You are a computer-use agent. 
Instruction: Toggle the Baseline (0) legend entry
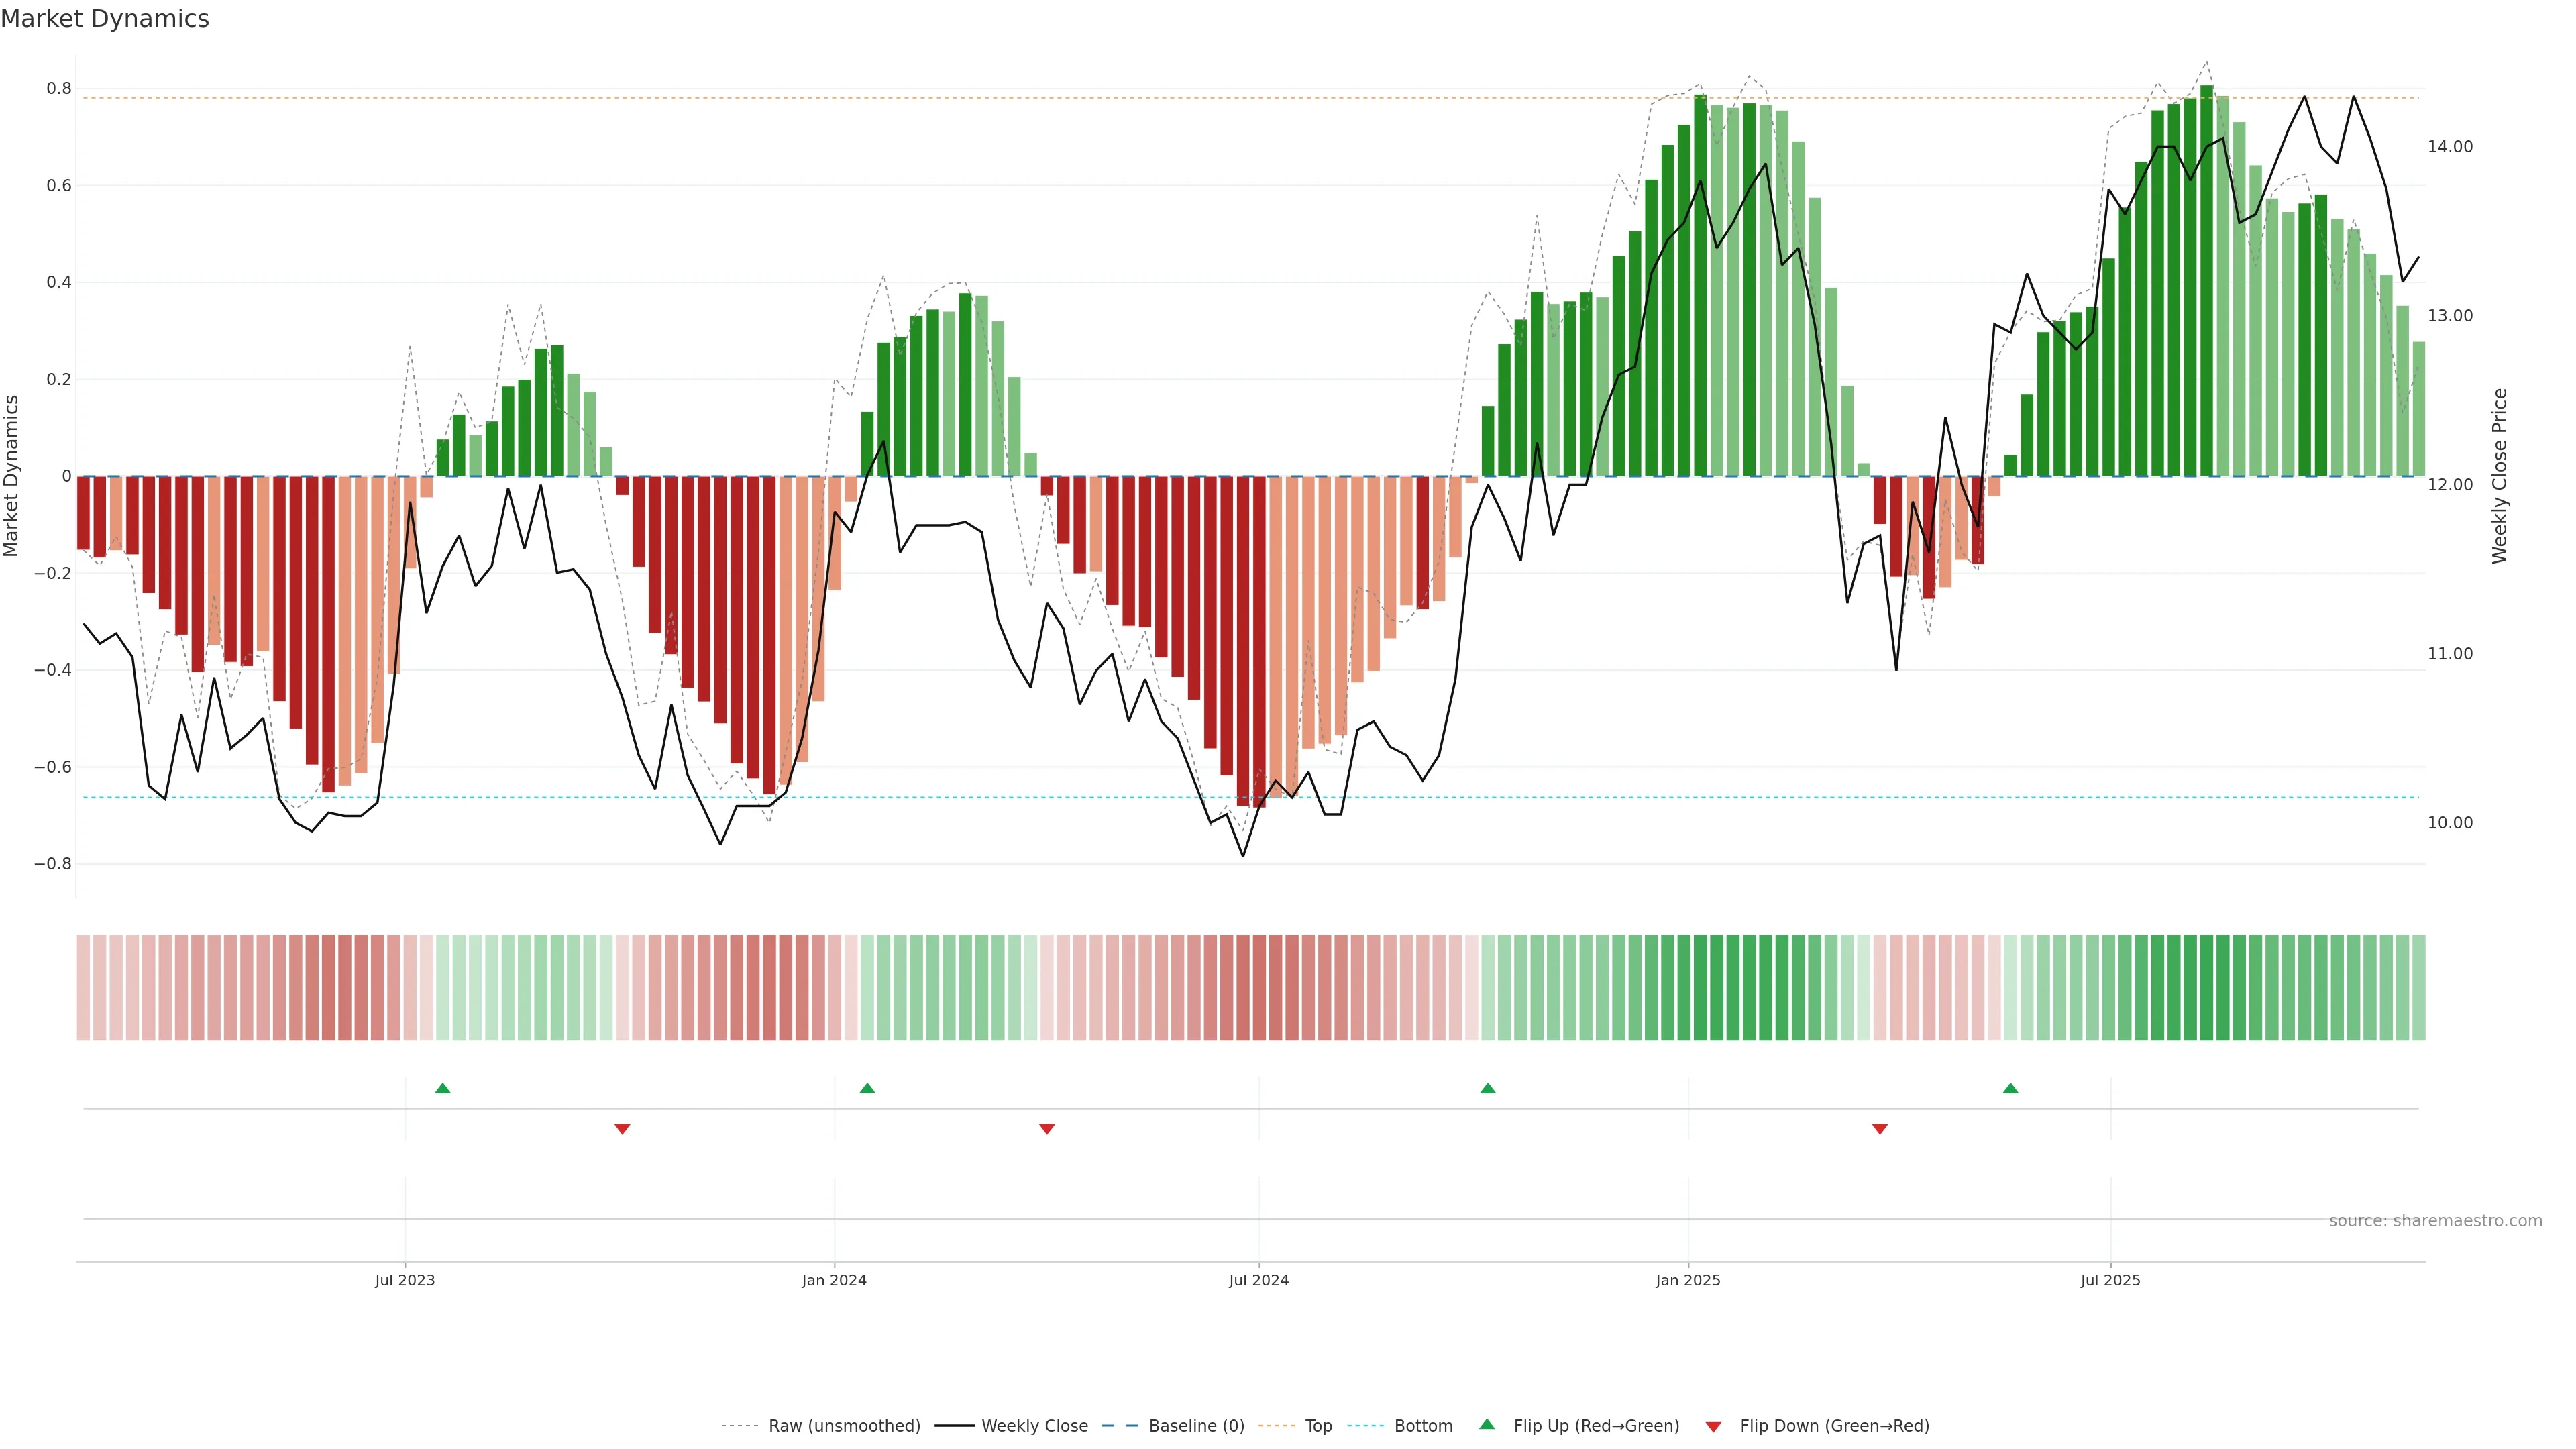1196,1426
